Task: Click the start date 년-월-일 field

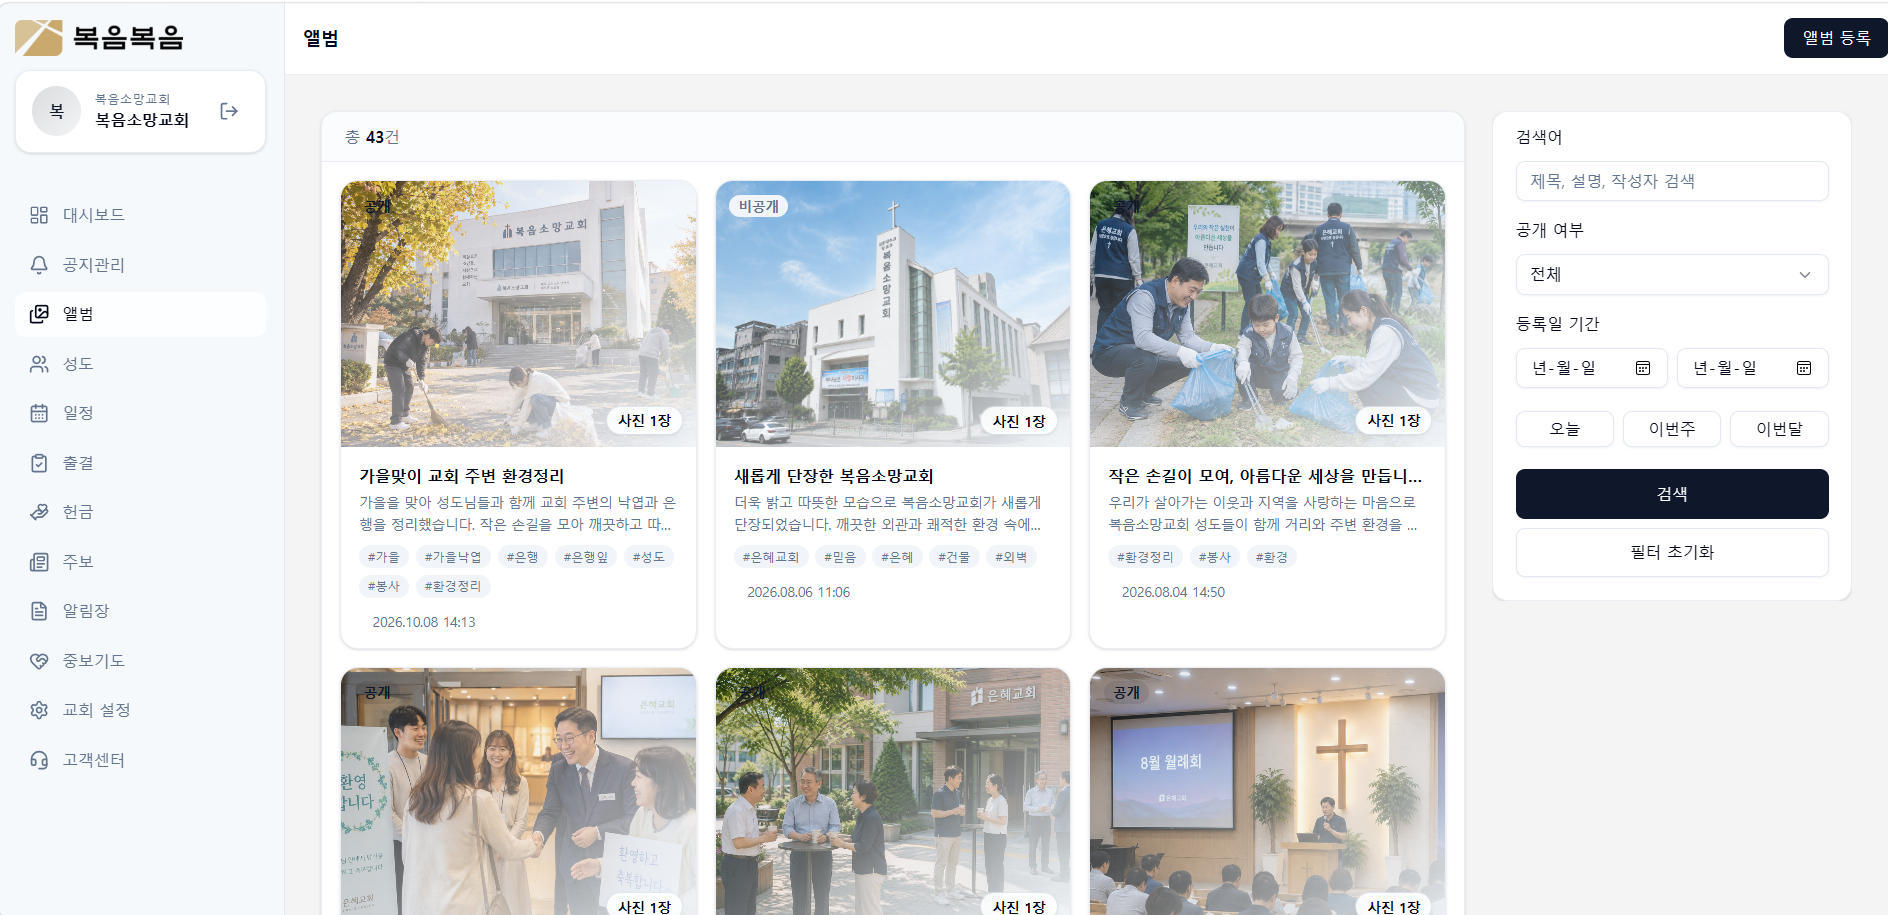Action: point(1592,368)
